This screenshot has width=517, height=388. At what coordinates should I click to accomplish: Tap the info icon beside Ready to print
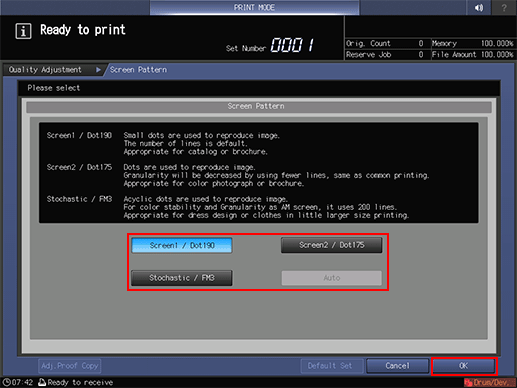click(x=23, y=31)
